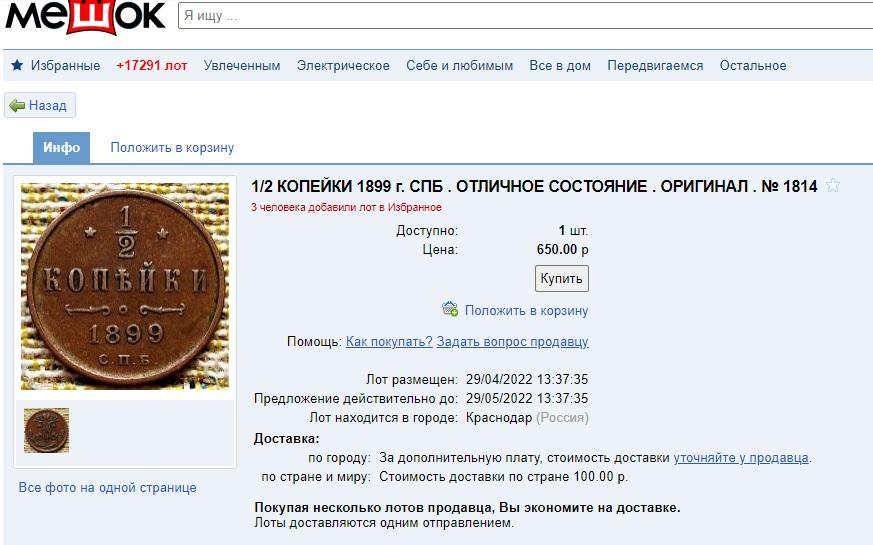Open the Передвигаемся category menu
The height and width of the screenshot is (545, 873).
click(655, 66)
